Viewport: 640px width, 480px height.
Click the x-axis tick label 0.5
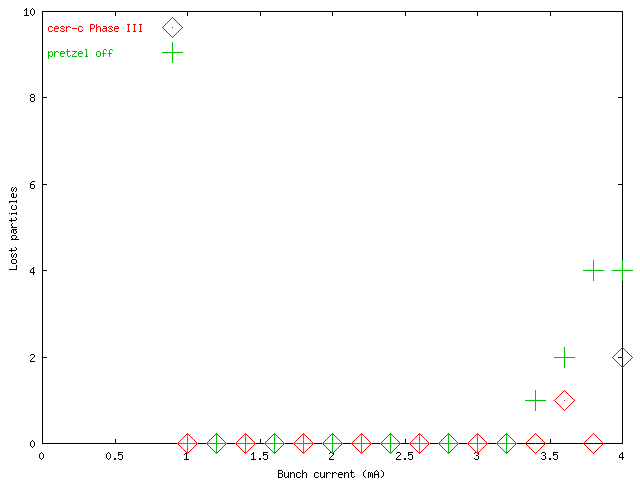(114, 456)
